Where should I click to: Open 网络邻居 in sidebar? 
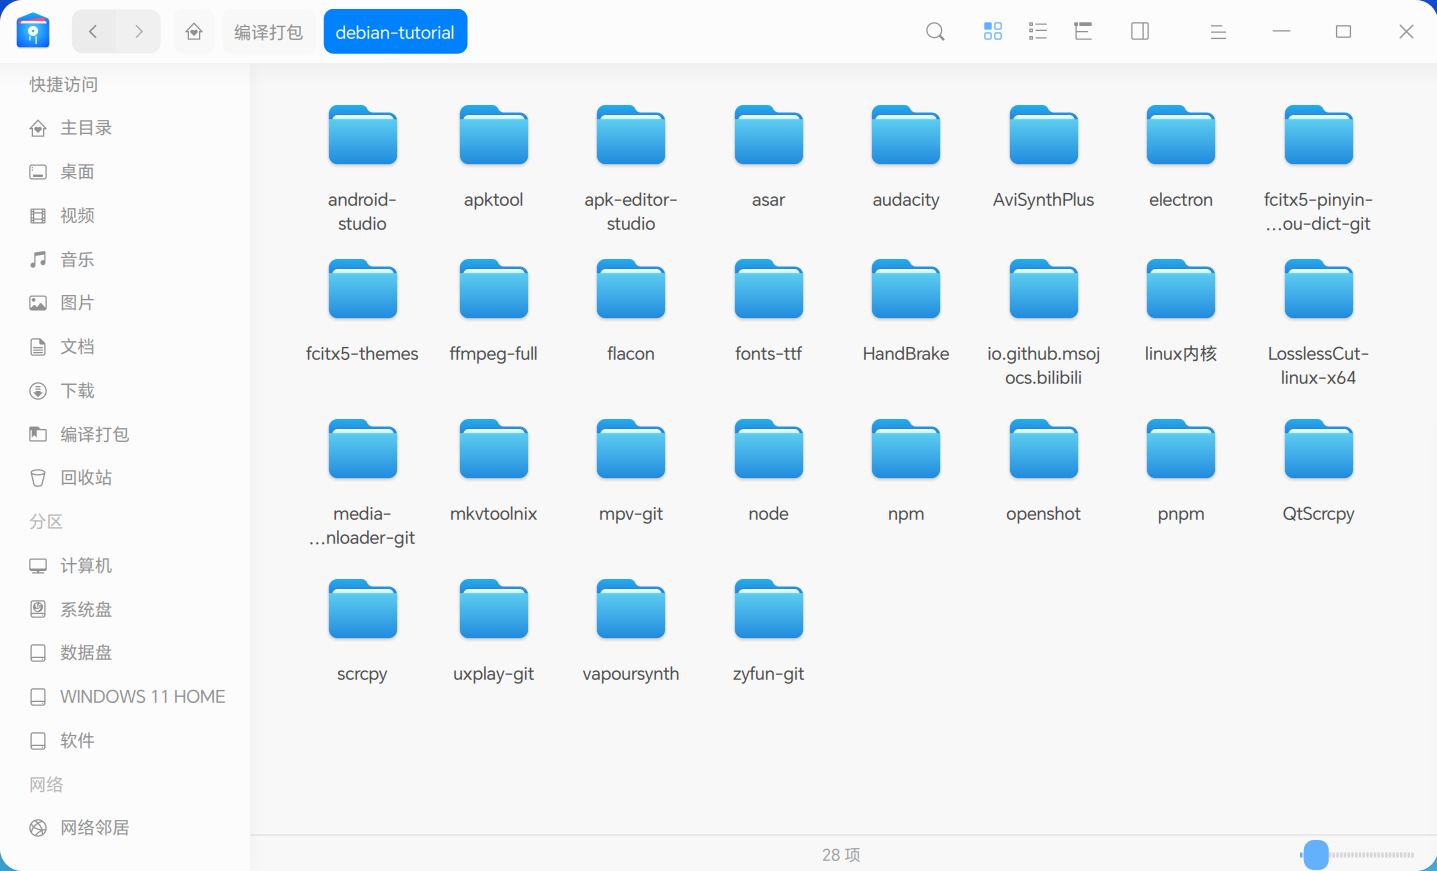tap(125, 828)
